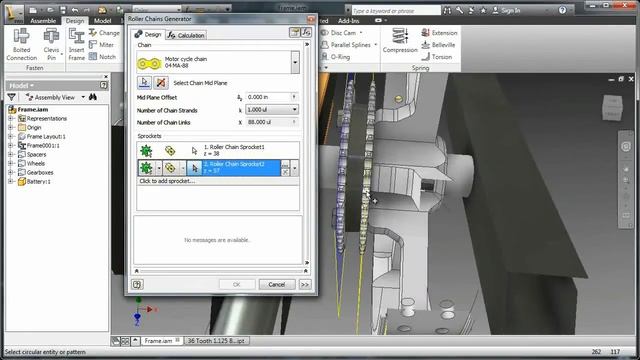Click Redo in quick access toolbar
Image resolution: width=640 pixels, height=360 pixels.
pyautogui.click(x=87, y=10)
